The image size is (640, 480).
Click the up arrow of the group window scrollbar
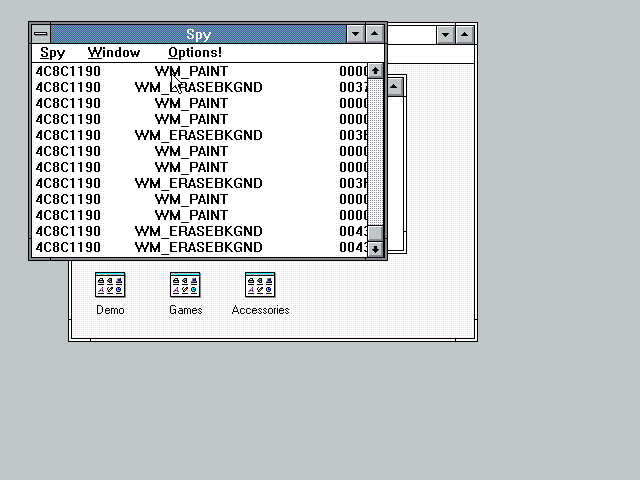pos(395,86)
